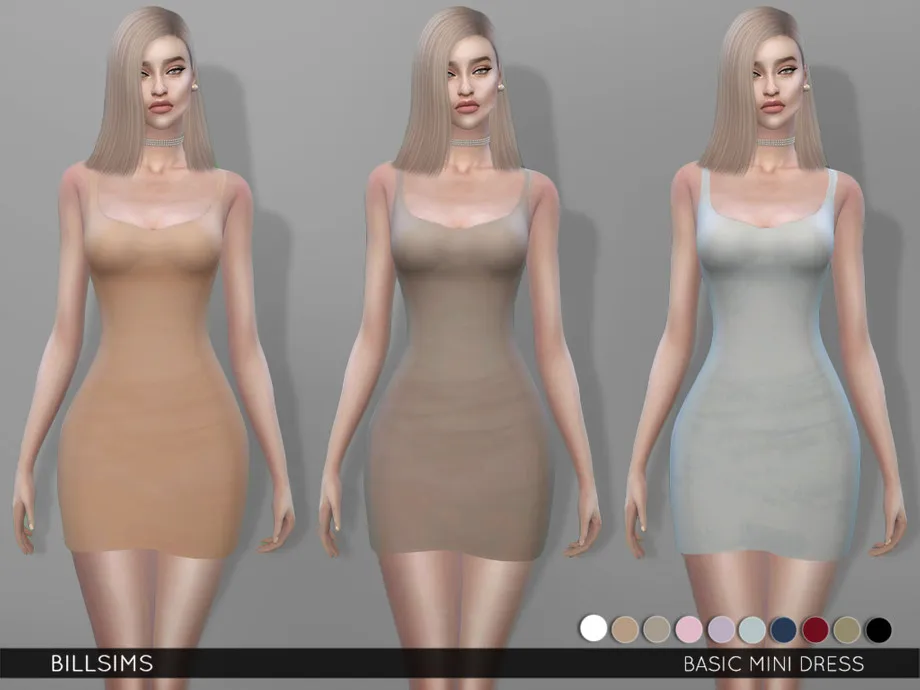Choose the tan beige color swatch
920x690 pixels.
coord(626,628)
